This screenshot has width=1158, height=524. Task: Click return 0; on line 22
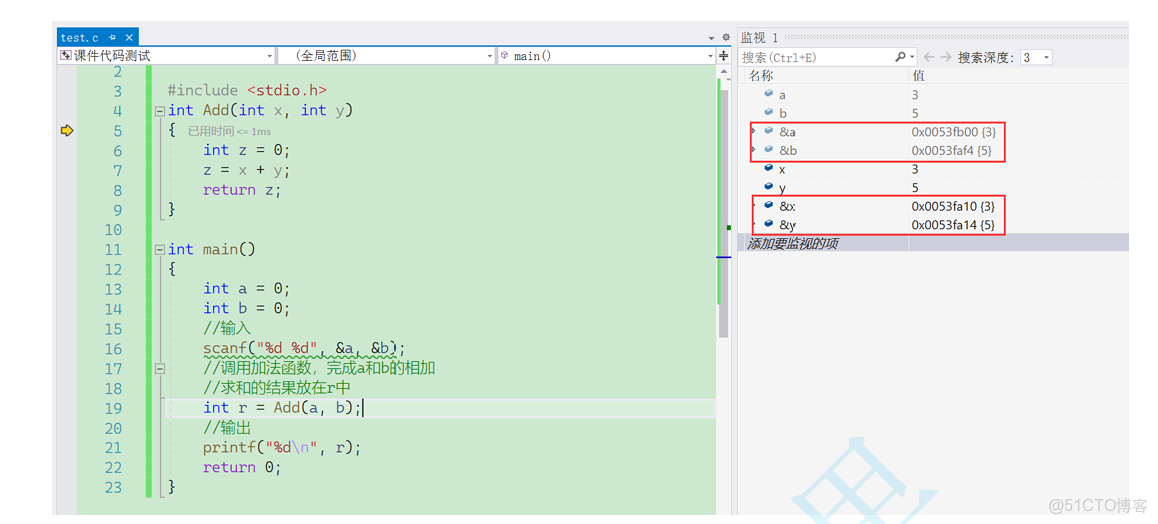coord(242,467)
